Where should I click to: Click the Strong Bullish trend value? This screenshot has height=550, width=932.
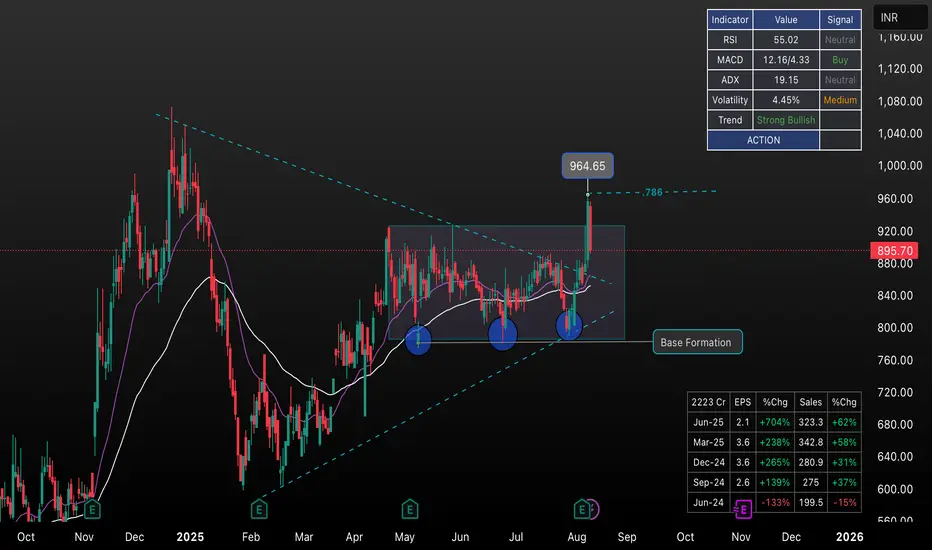pos(786,120)
